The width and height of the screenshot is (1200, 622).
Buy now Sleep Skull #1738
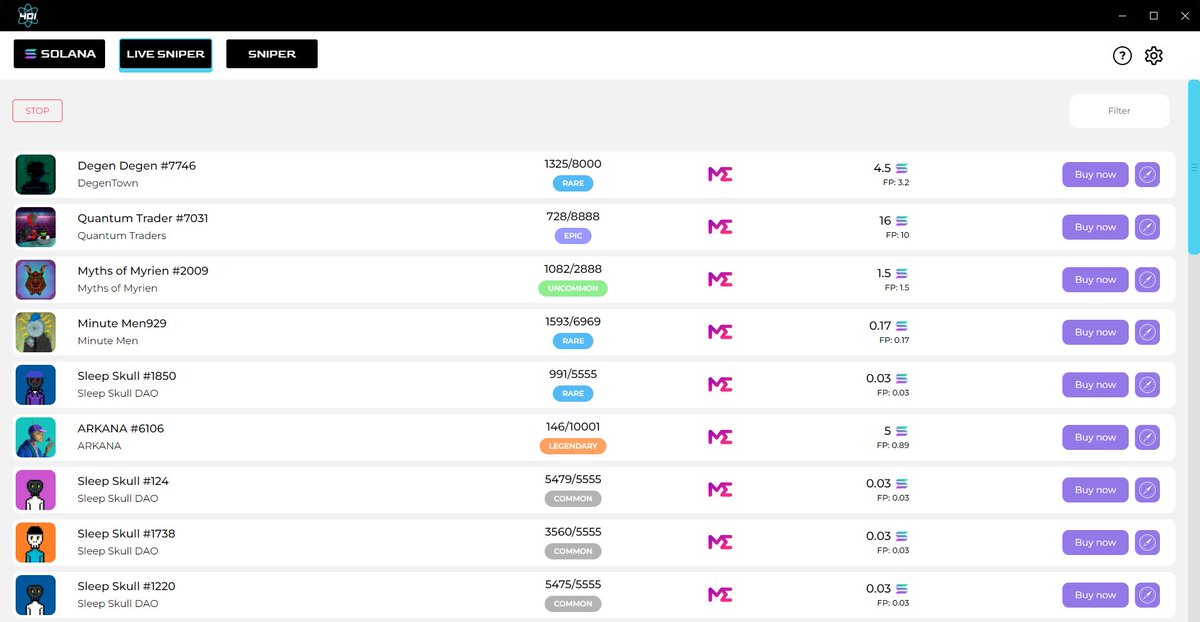pos(1095,542)
